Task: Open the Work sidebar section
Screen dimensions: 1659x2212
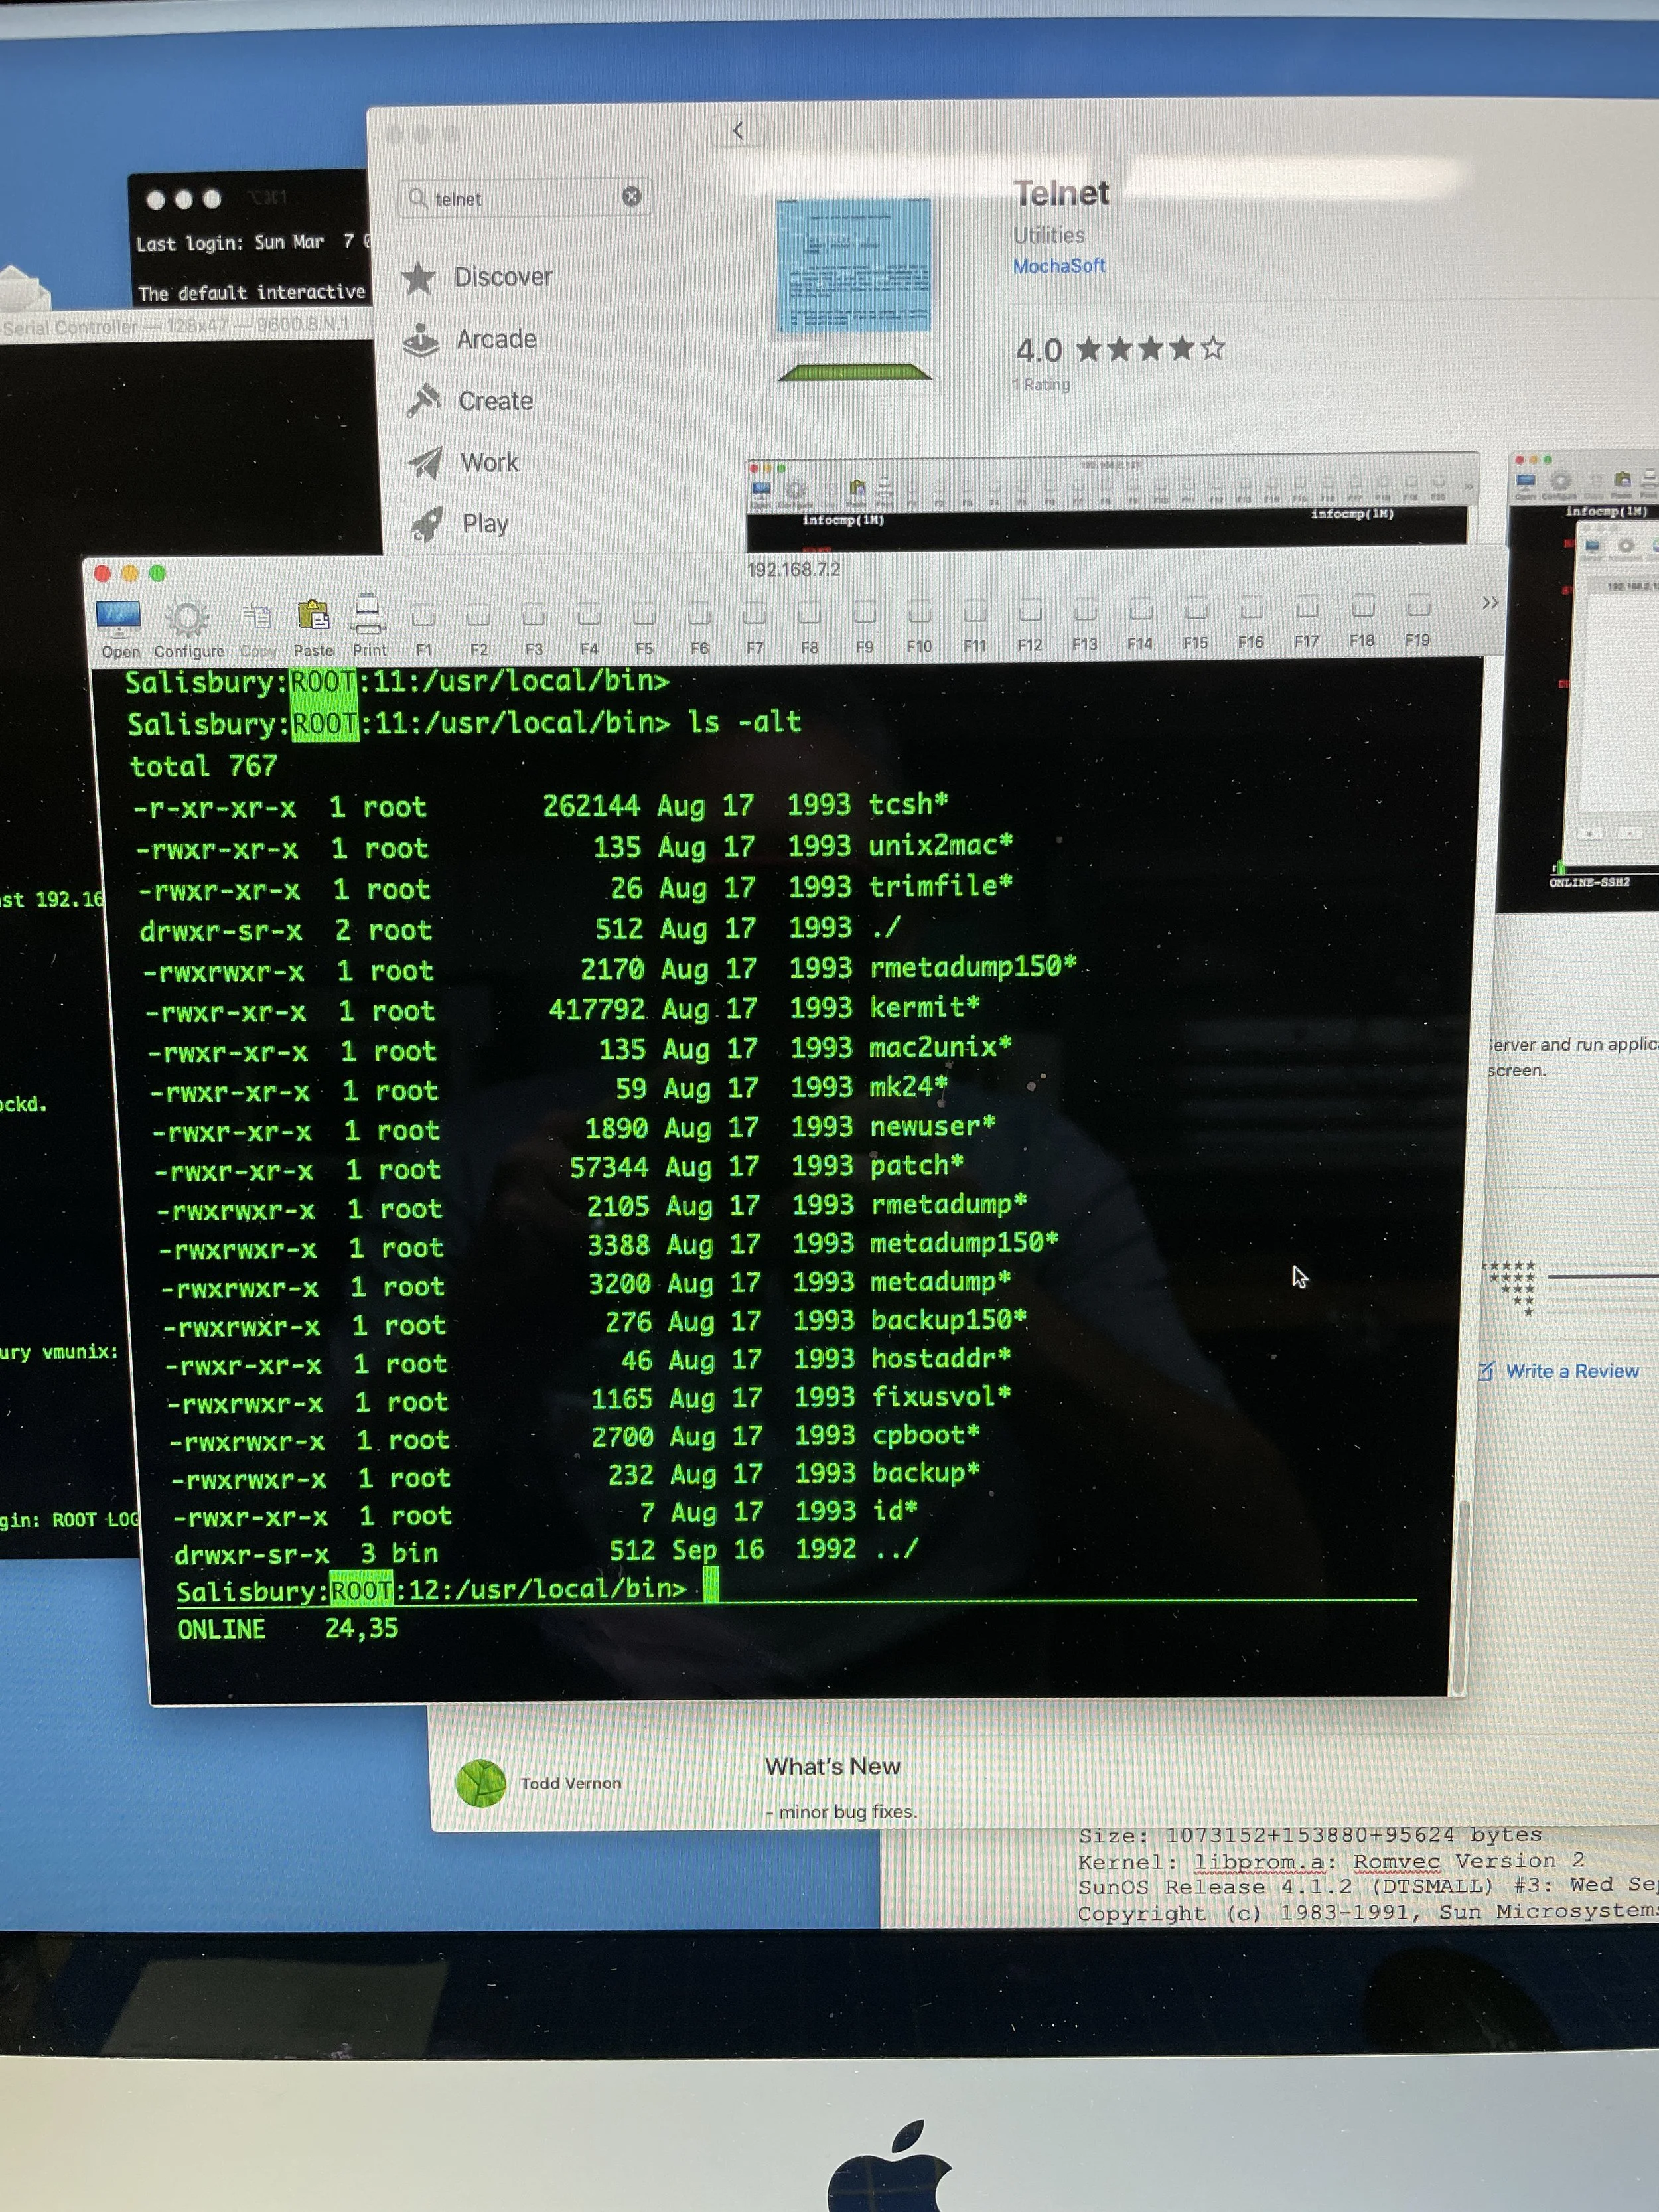Action: pos(489,462)
